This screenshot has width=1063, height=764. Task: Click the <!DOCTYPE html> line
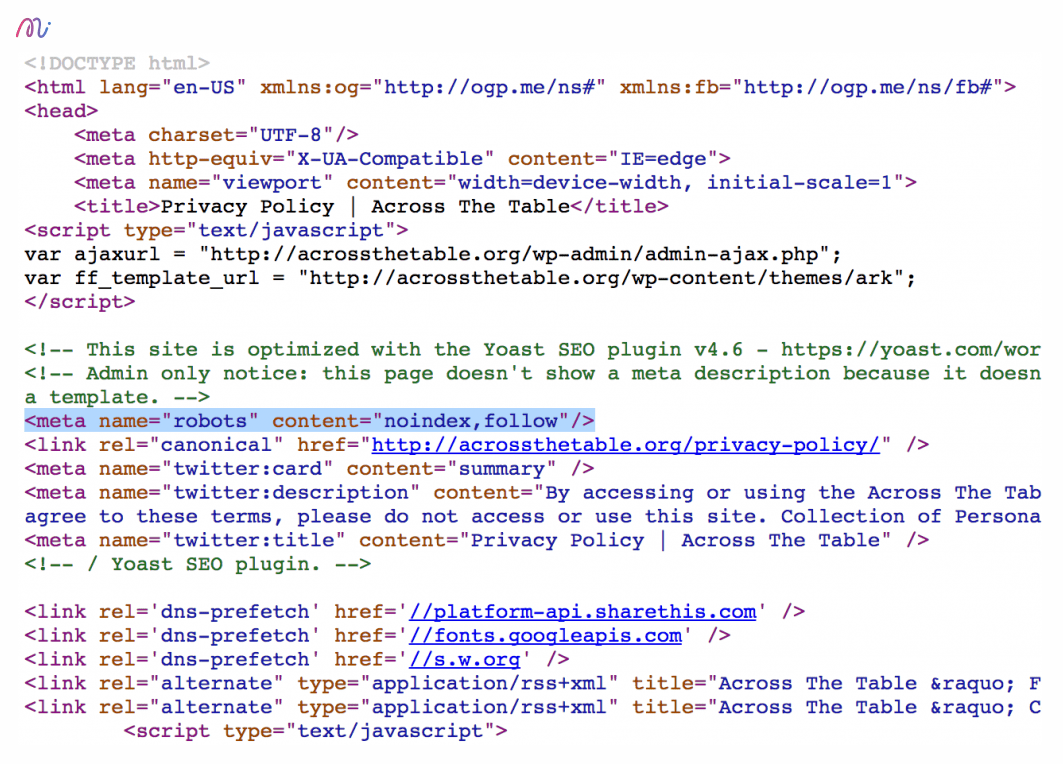(117, 63)
